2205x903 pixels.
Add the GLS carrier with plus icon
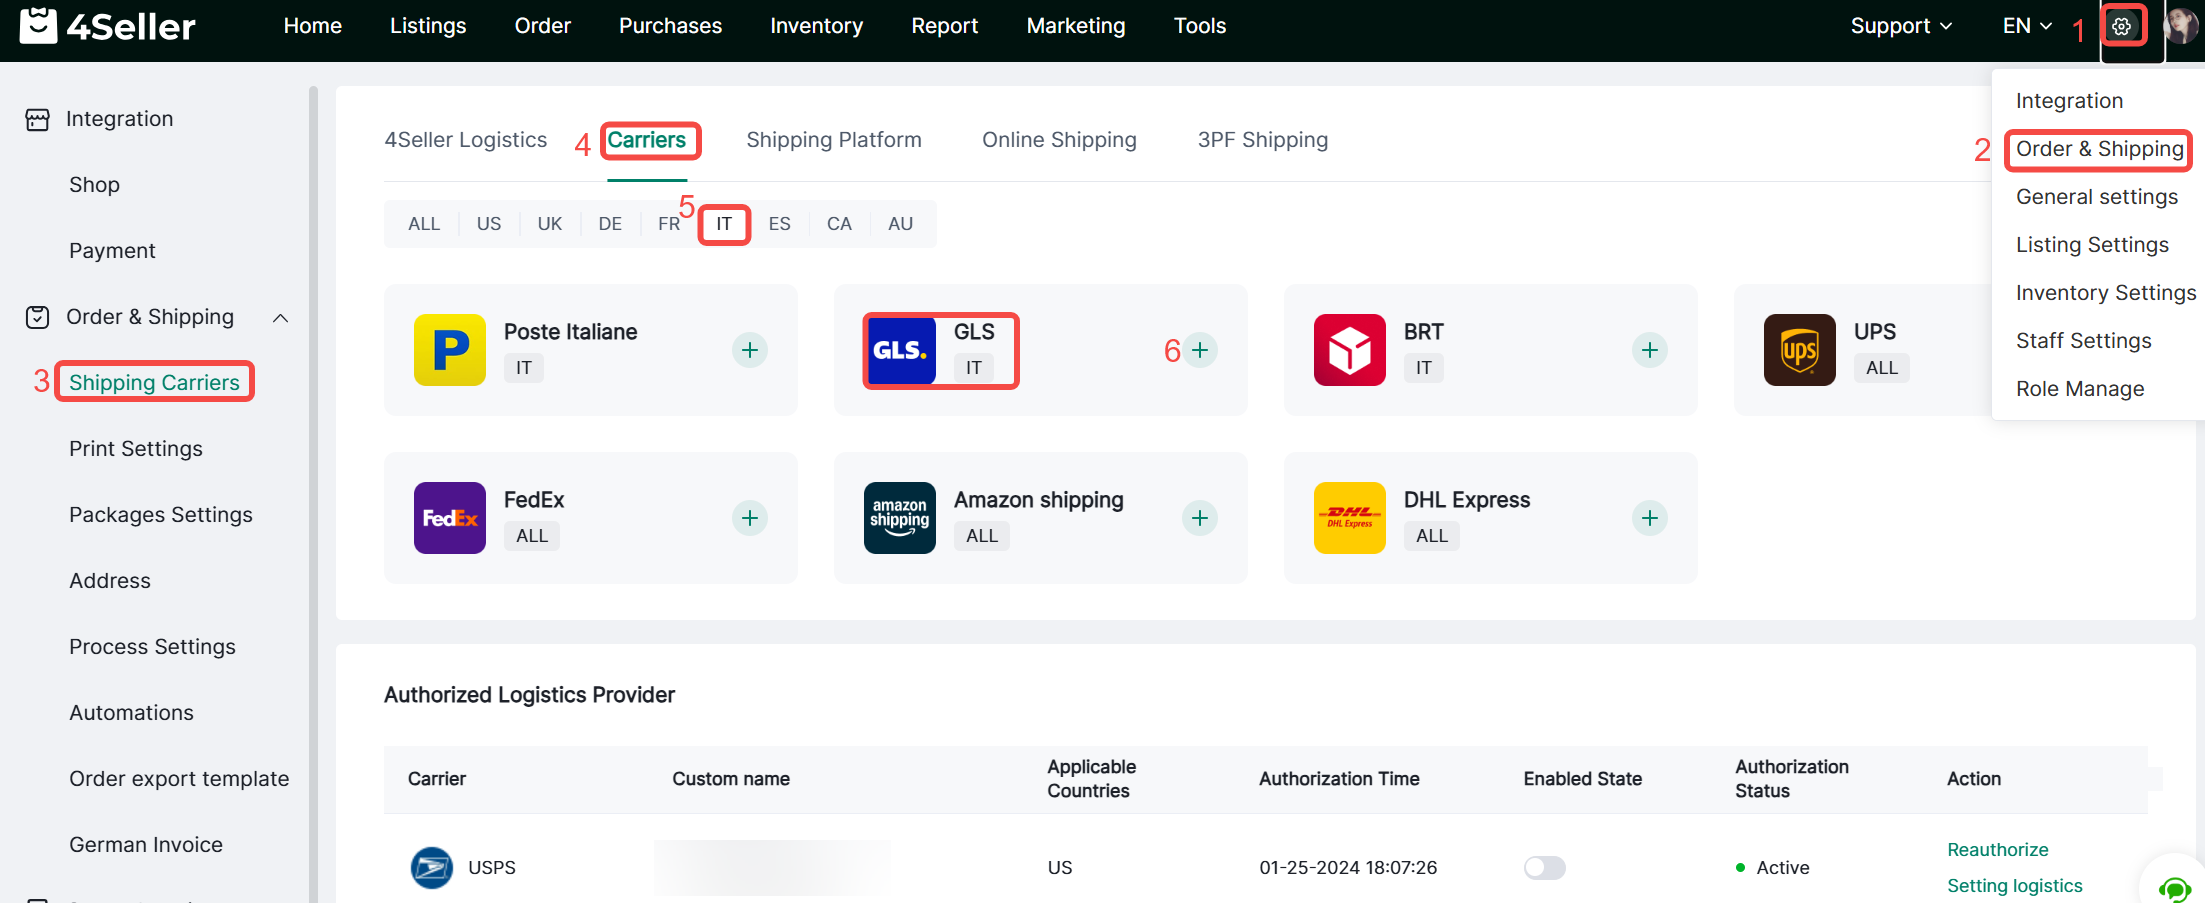point(1200,350)
